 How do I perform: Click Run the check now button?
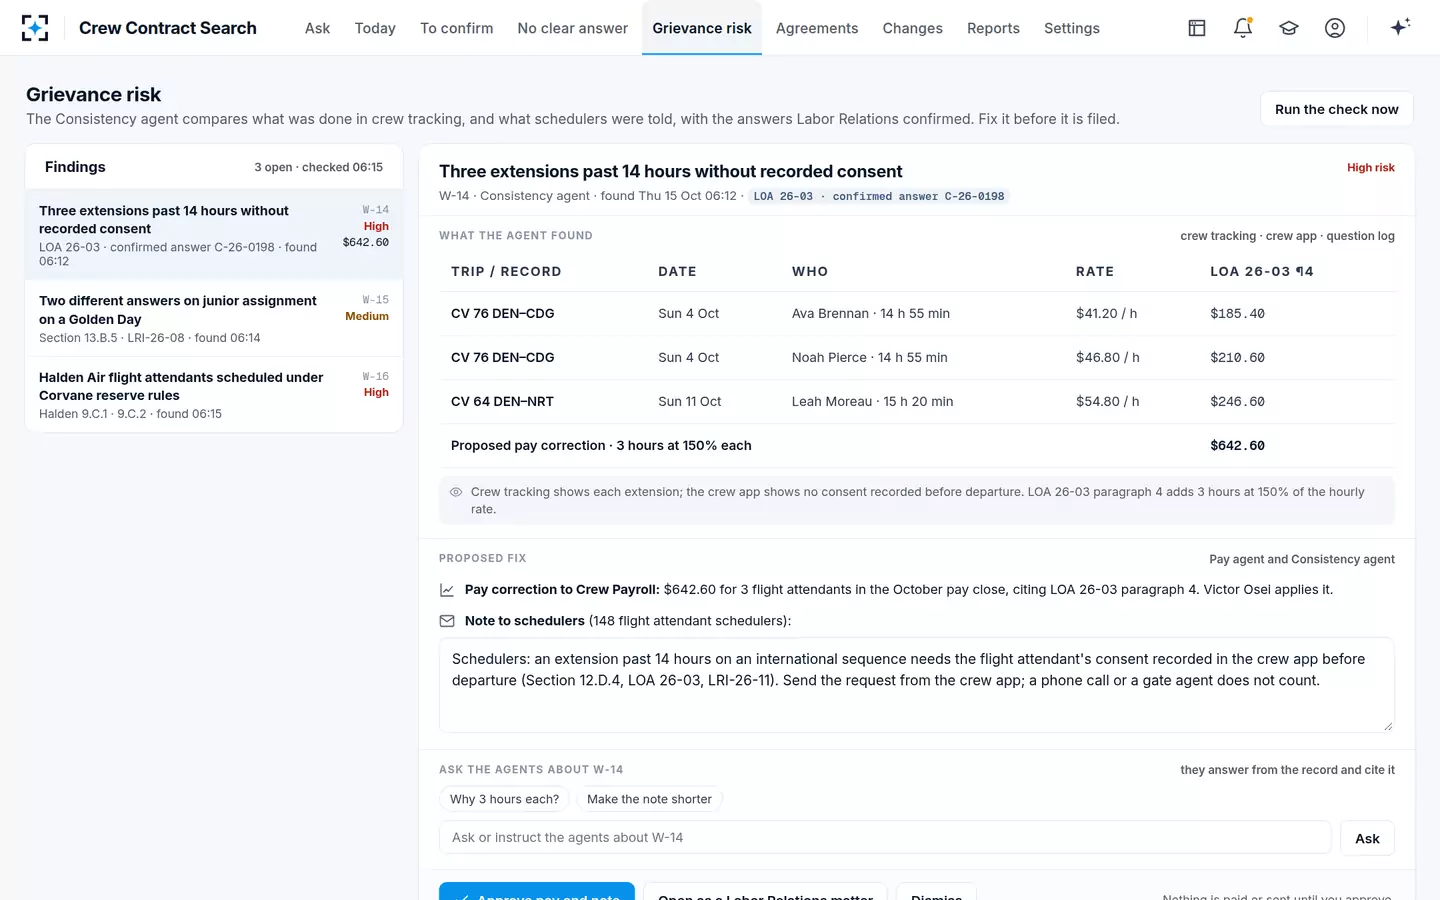coord(1337,109)
